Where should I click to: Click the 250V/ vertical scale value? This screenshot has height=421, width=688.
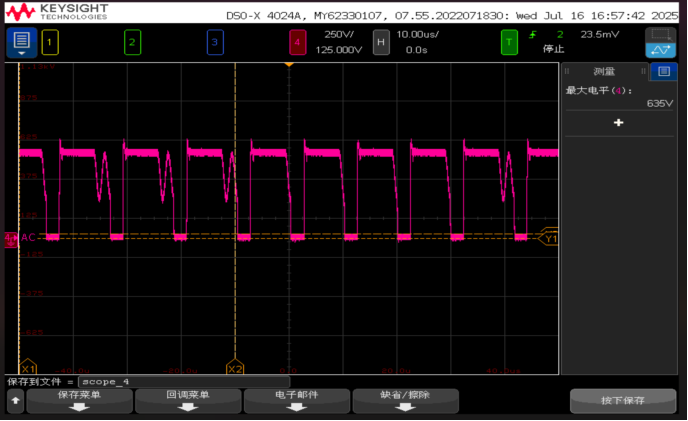click(339, 35)
